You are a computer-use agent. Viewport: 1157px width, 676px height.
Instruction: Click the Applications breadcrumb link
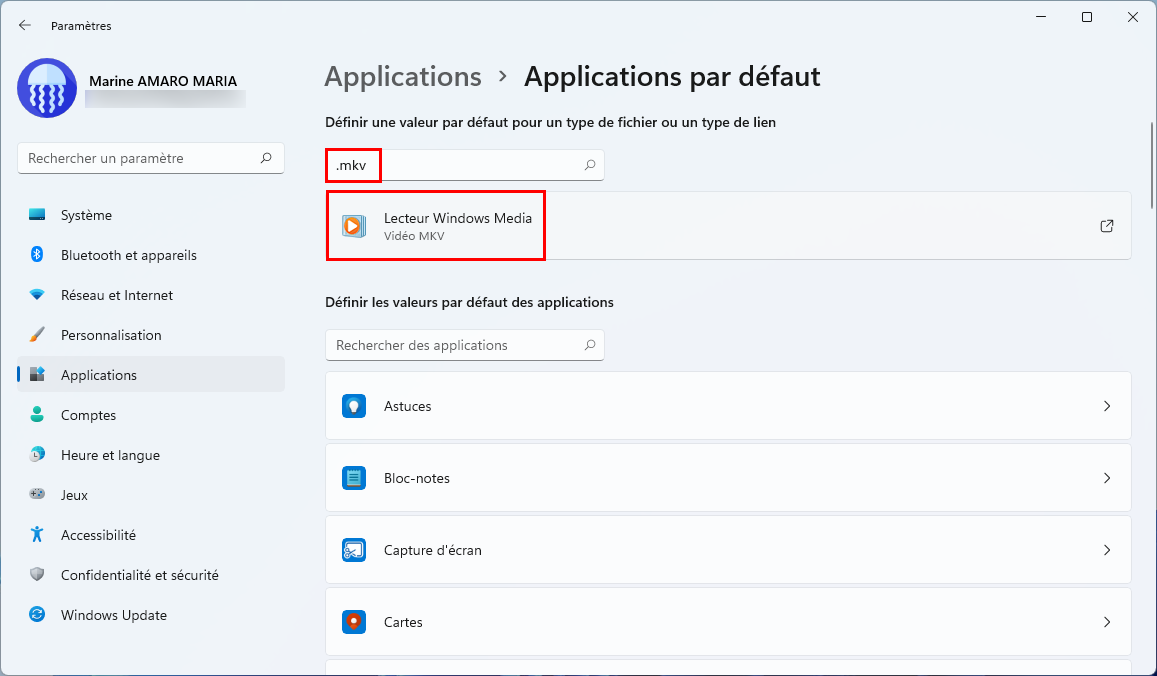click(403, 76)
